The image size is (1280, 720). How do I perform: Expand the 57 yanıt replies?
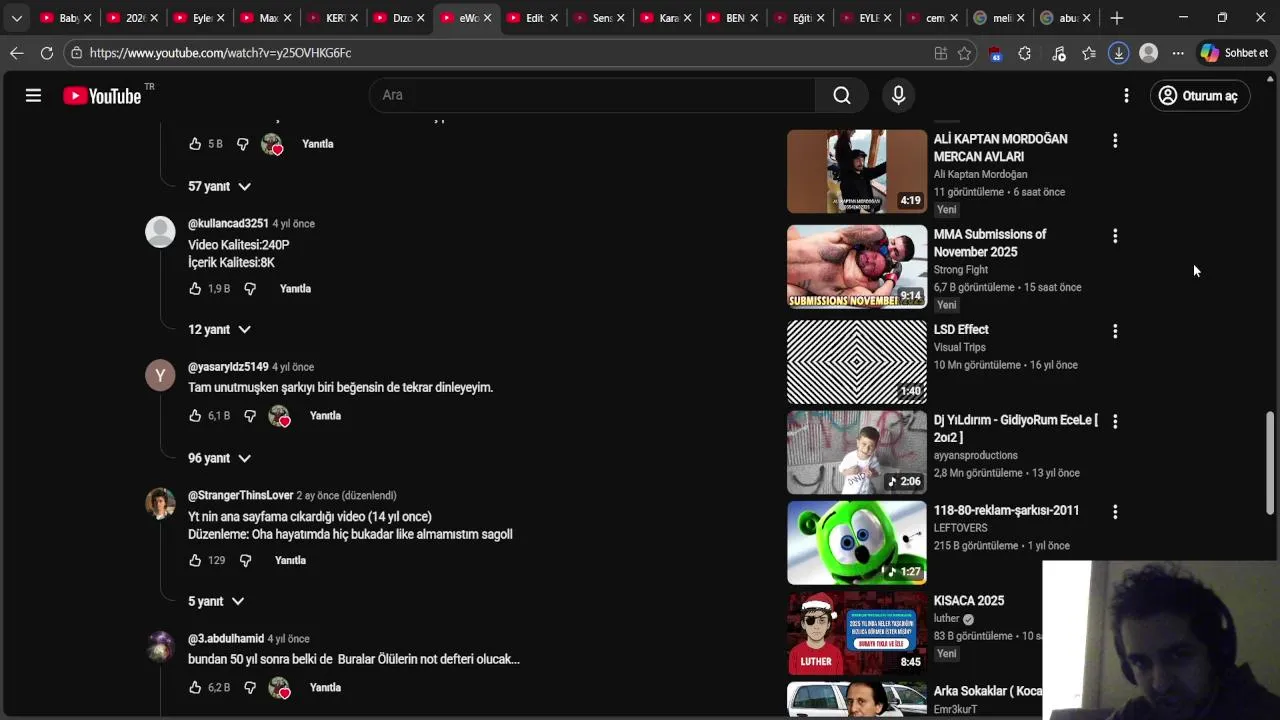(x=219, y=187)
